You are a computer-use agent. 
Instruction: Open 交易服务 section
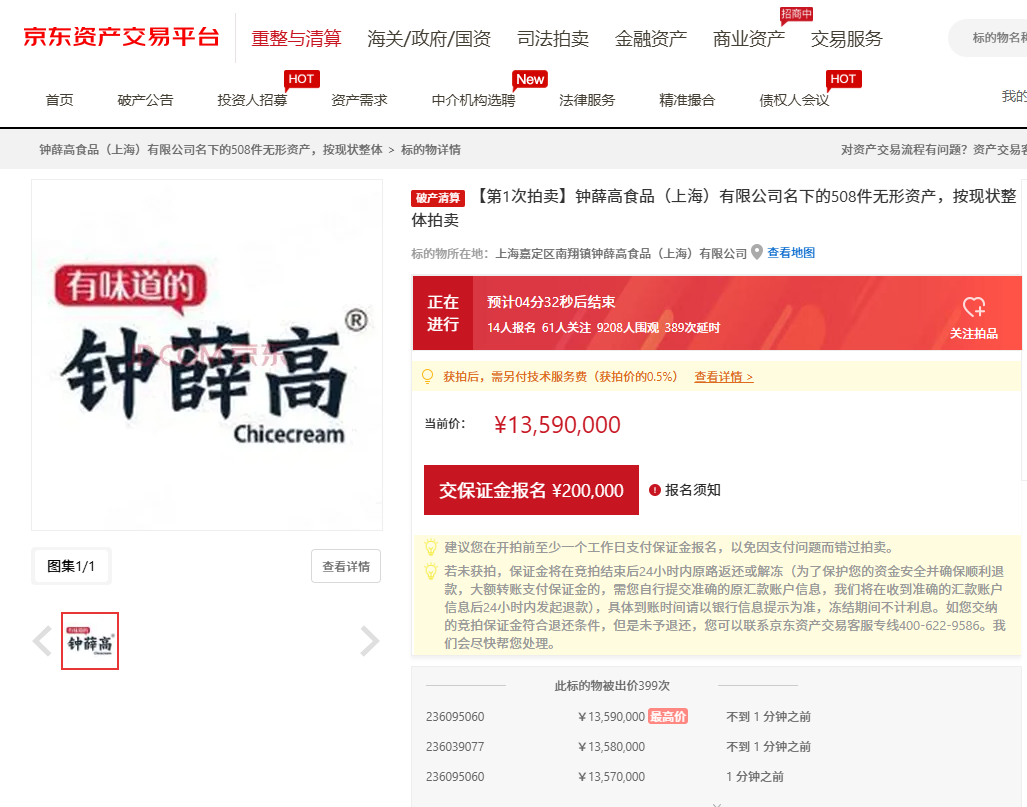(846, 39)
